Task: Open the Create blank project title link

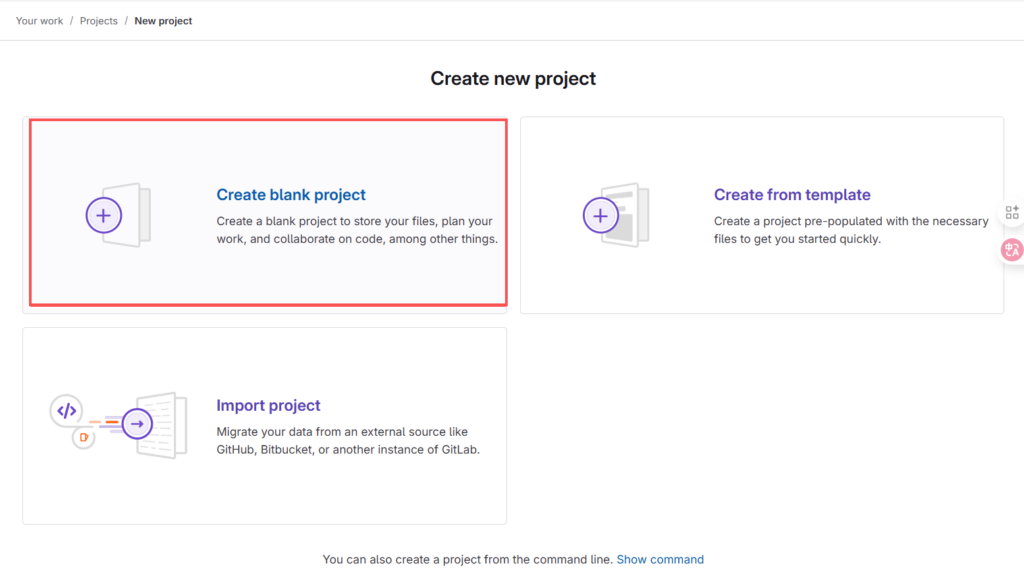Action: point(291,195)
